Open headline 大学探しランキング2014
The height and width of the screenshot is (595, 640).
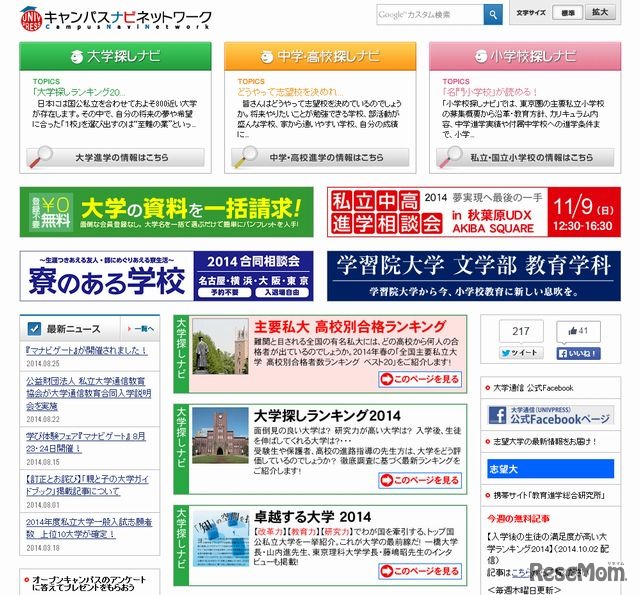327,416
